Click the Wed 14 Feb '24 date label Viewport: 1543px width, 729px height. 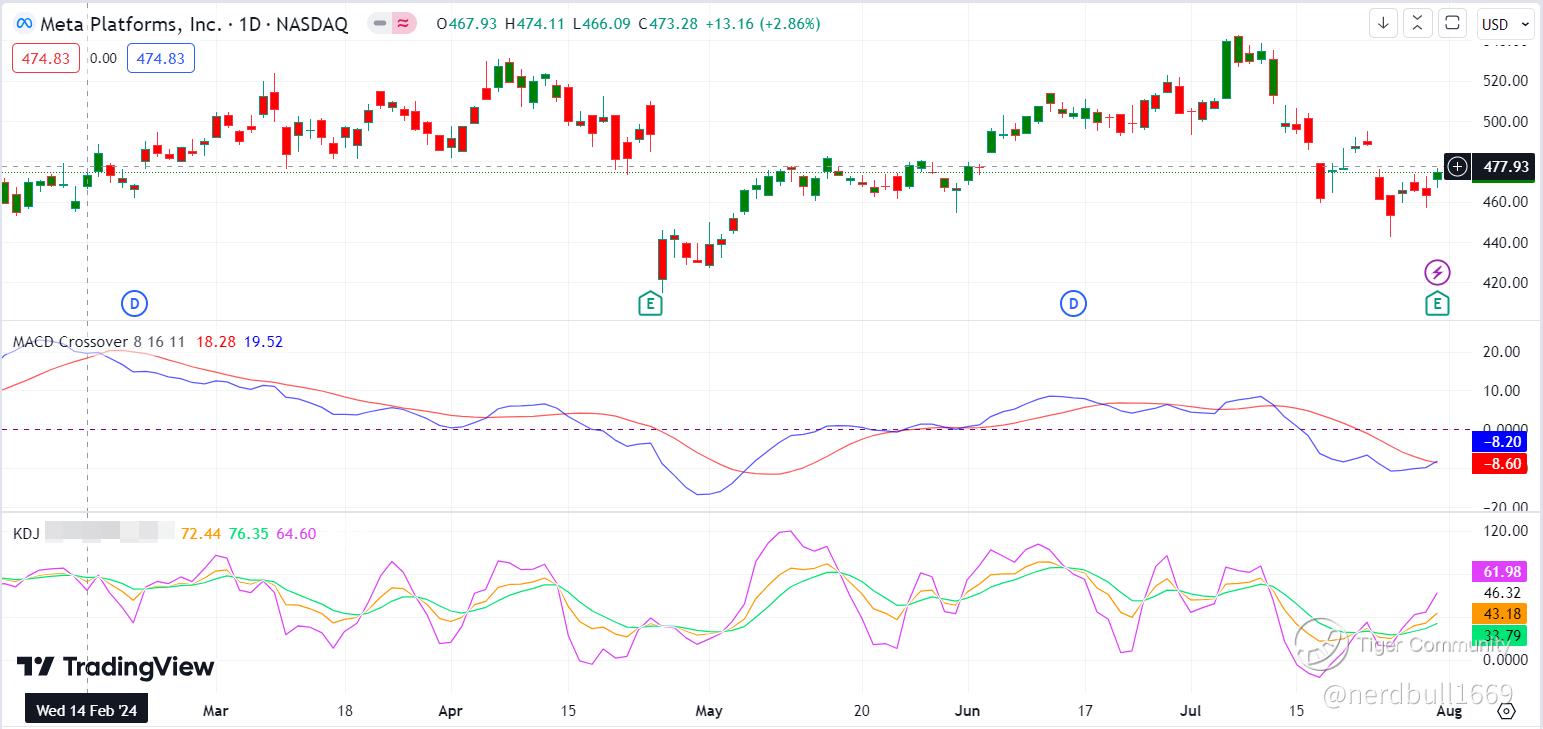tap(87, 711)
